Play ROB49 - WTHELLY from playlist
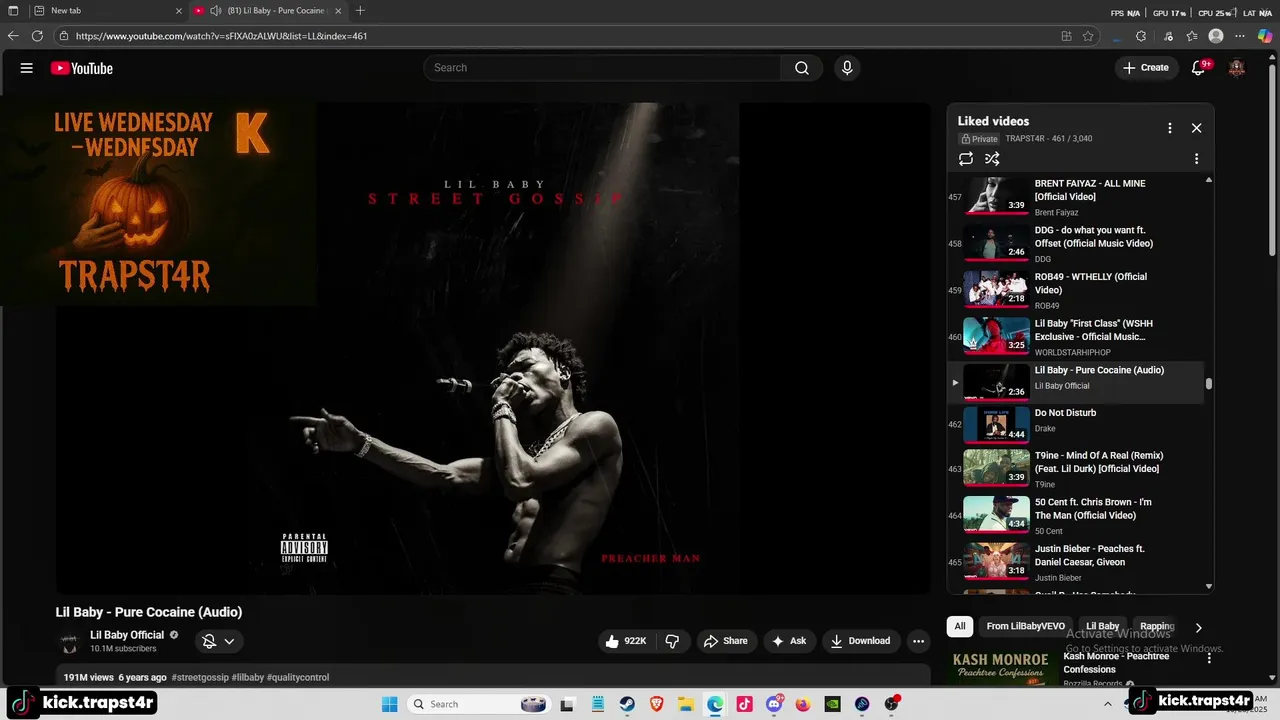The image size is (1280, 720). pyautogui.click(x=1075, y=290)
